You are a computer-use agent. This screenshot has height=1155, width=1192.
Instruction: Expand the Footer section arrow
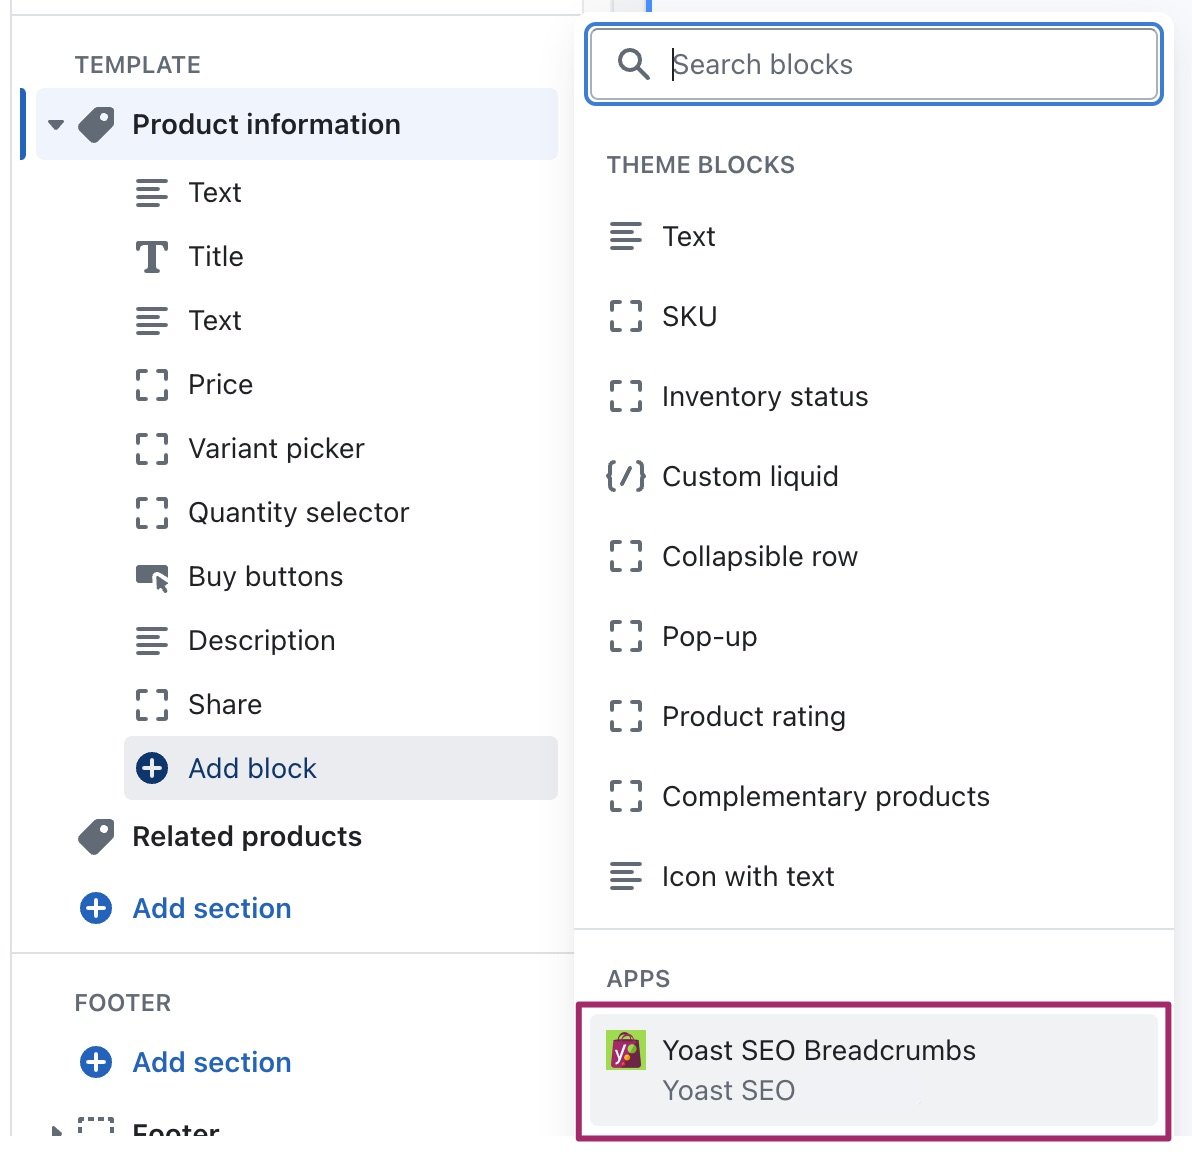click(56, 1130)
